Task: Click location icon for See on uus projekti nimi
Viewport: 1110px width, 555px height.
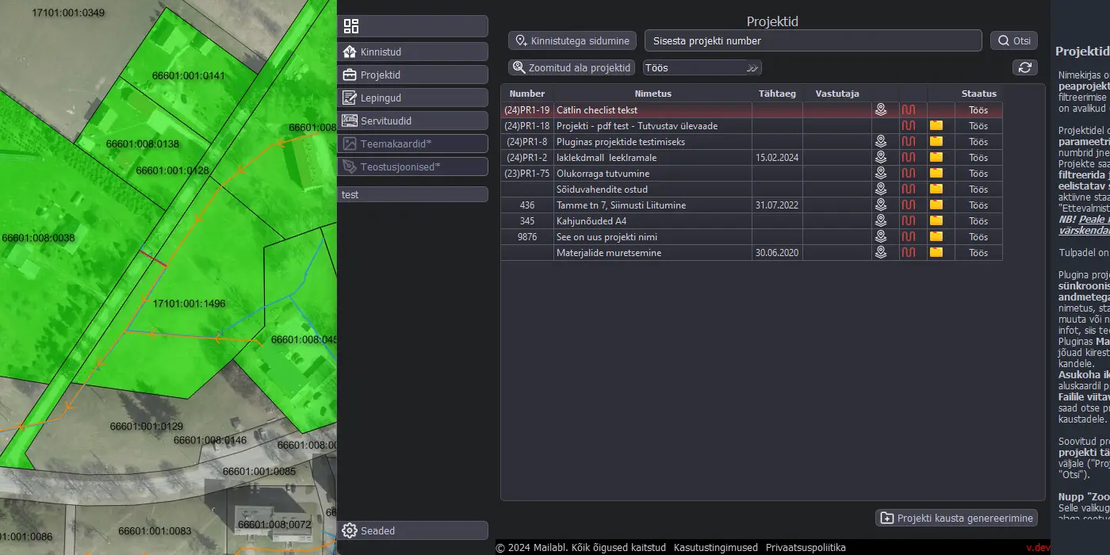Action: click(881, 236)
